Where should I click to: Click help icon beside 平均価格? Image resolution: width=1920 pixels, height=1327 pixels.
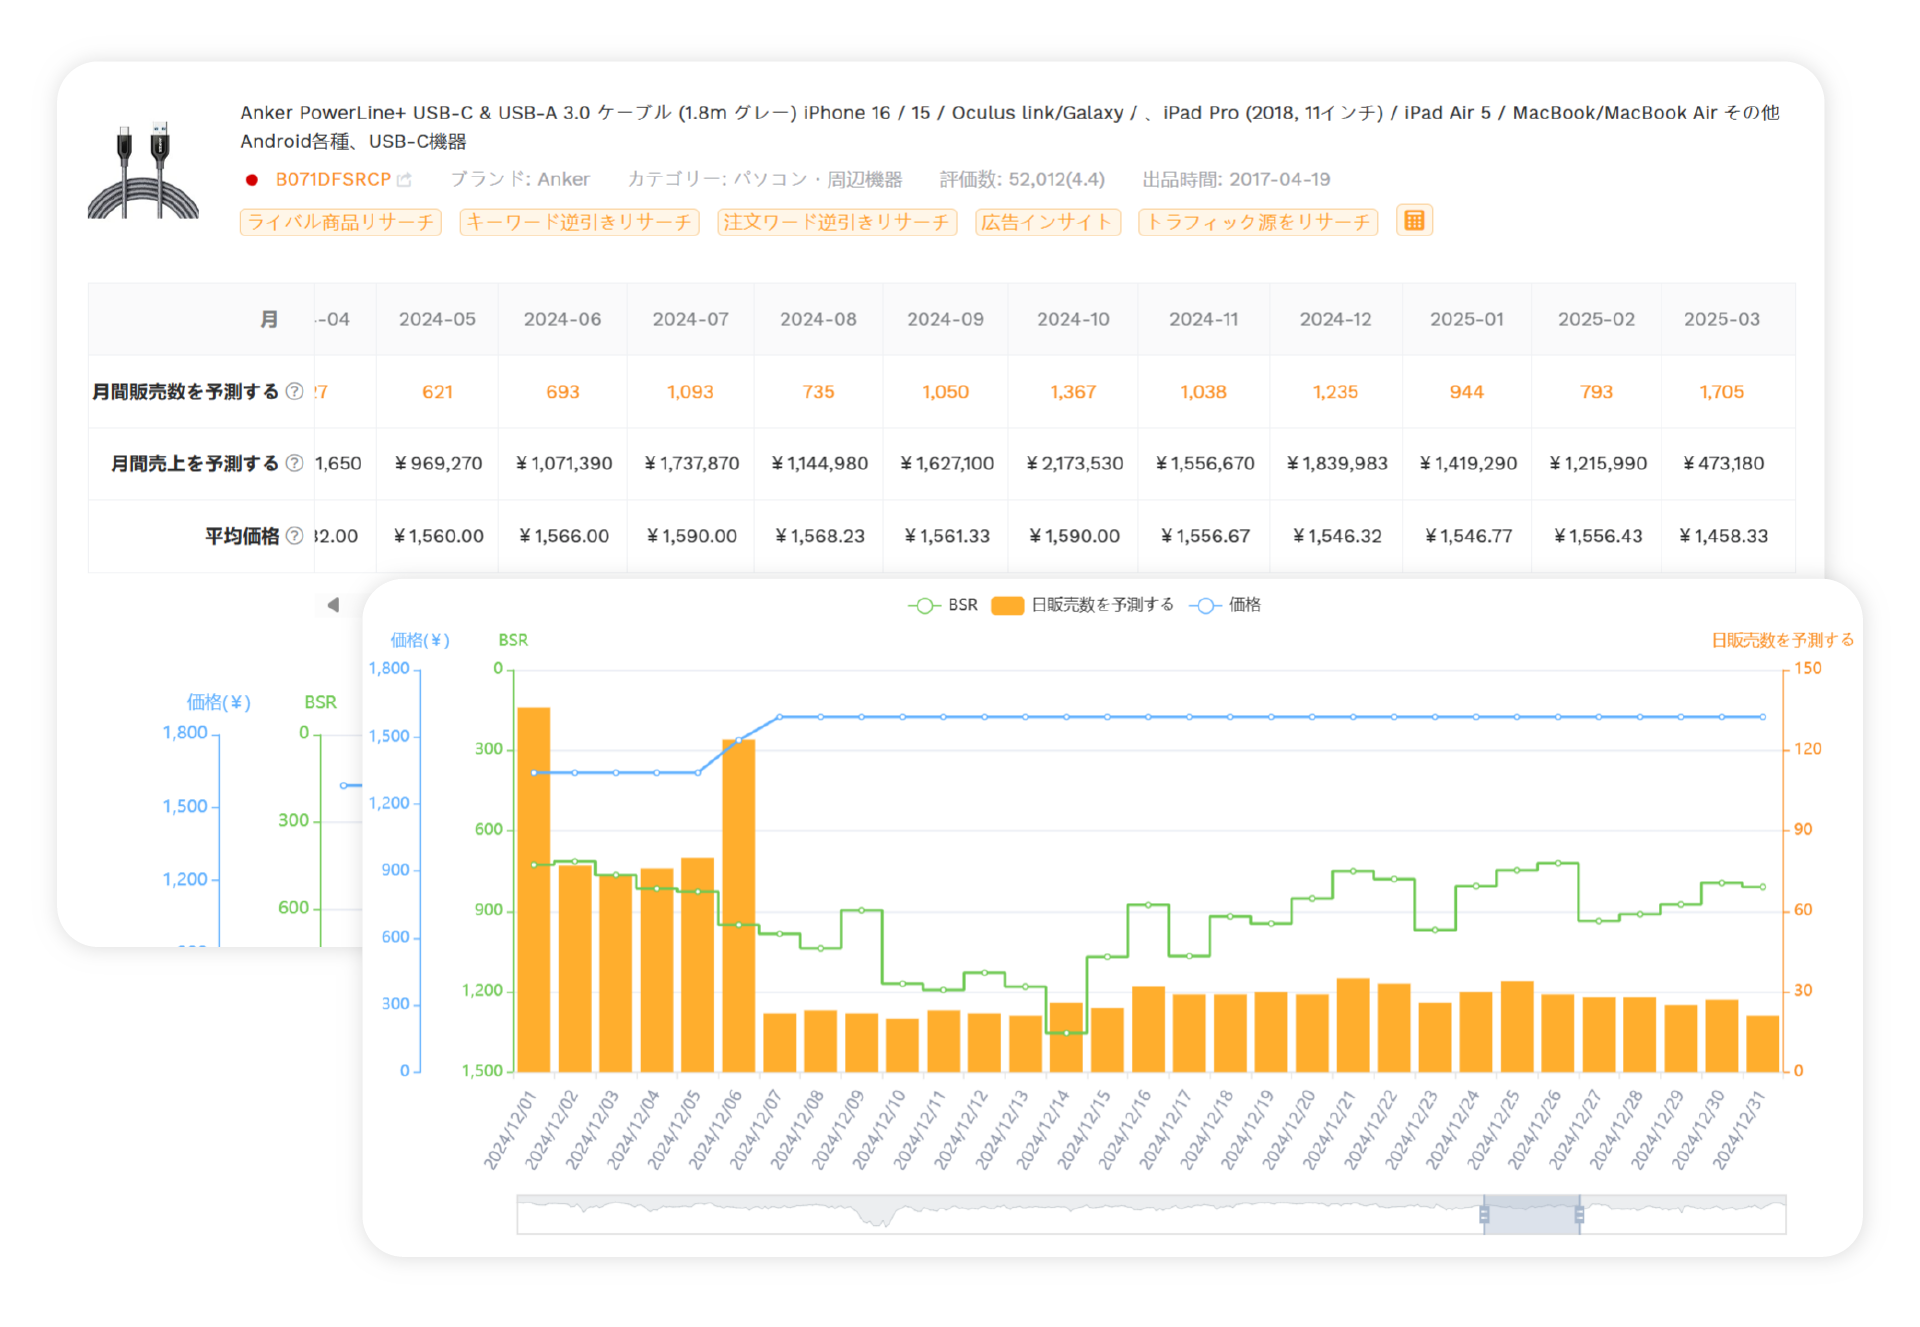click(x=294, y=536)
